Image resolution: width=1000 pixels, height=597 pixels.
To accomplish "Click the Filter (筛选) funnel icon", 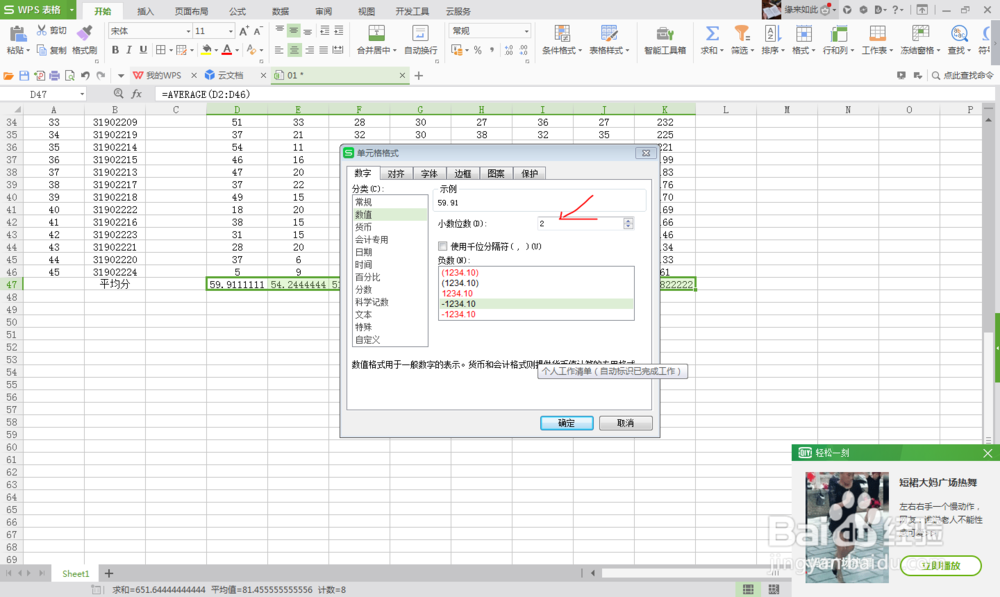I will click(x=742, y=33).
